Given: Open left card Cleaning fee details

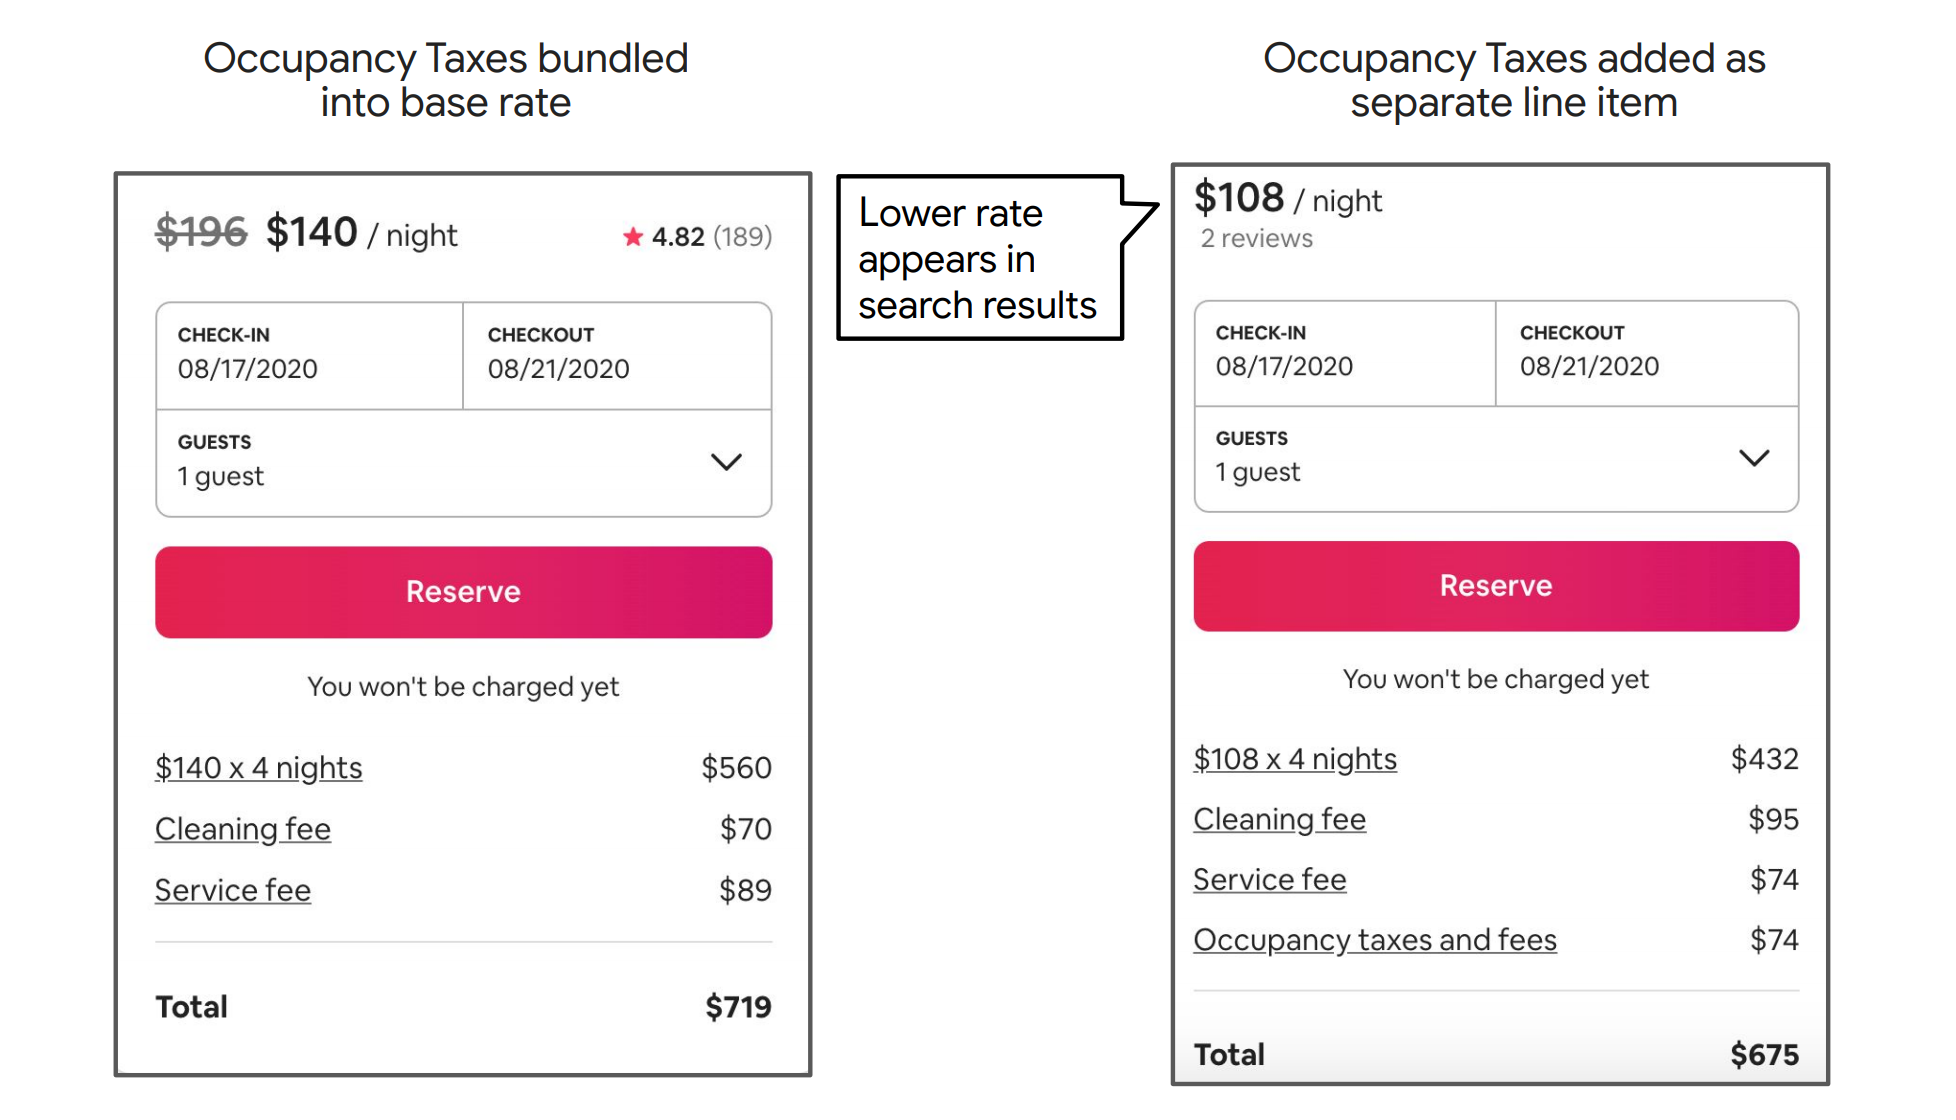Looking at the screenshot, I should point(243,829).
